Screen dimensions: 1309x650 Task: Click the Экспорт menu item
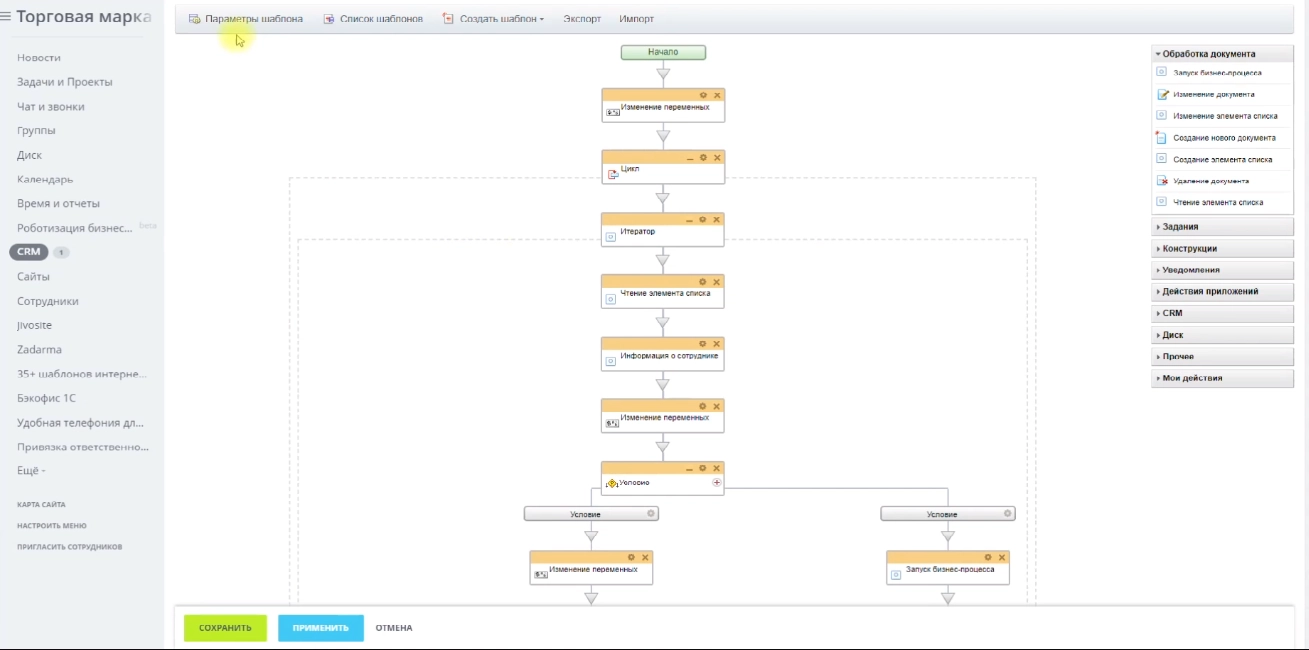582,19
